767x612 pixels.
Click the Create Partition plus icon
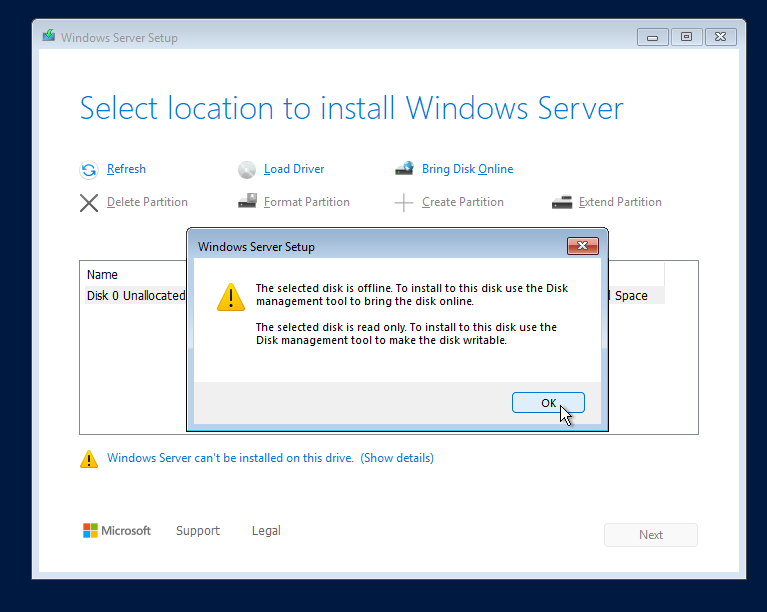(x=404, y=203)
